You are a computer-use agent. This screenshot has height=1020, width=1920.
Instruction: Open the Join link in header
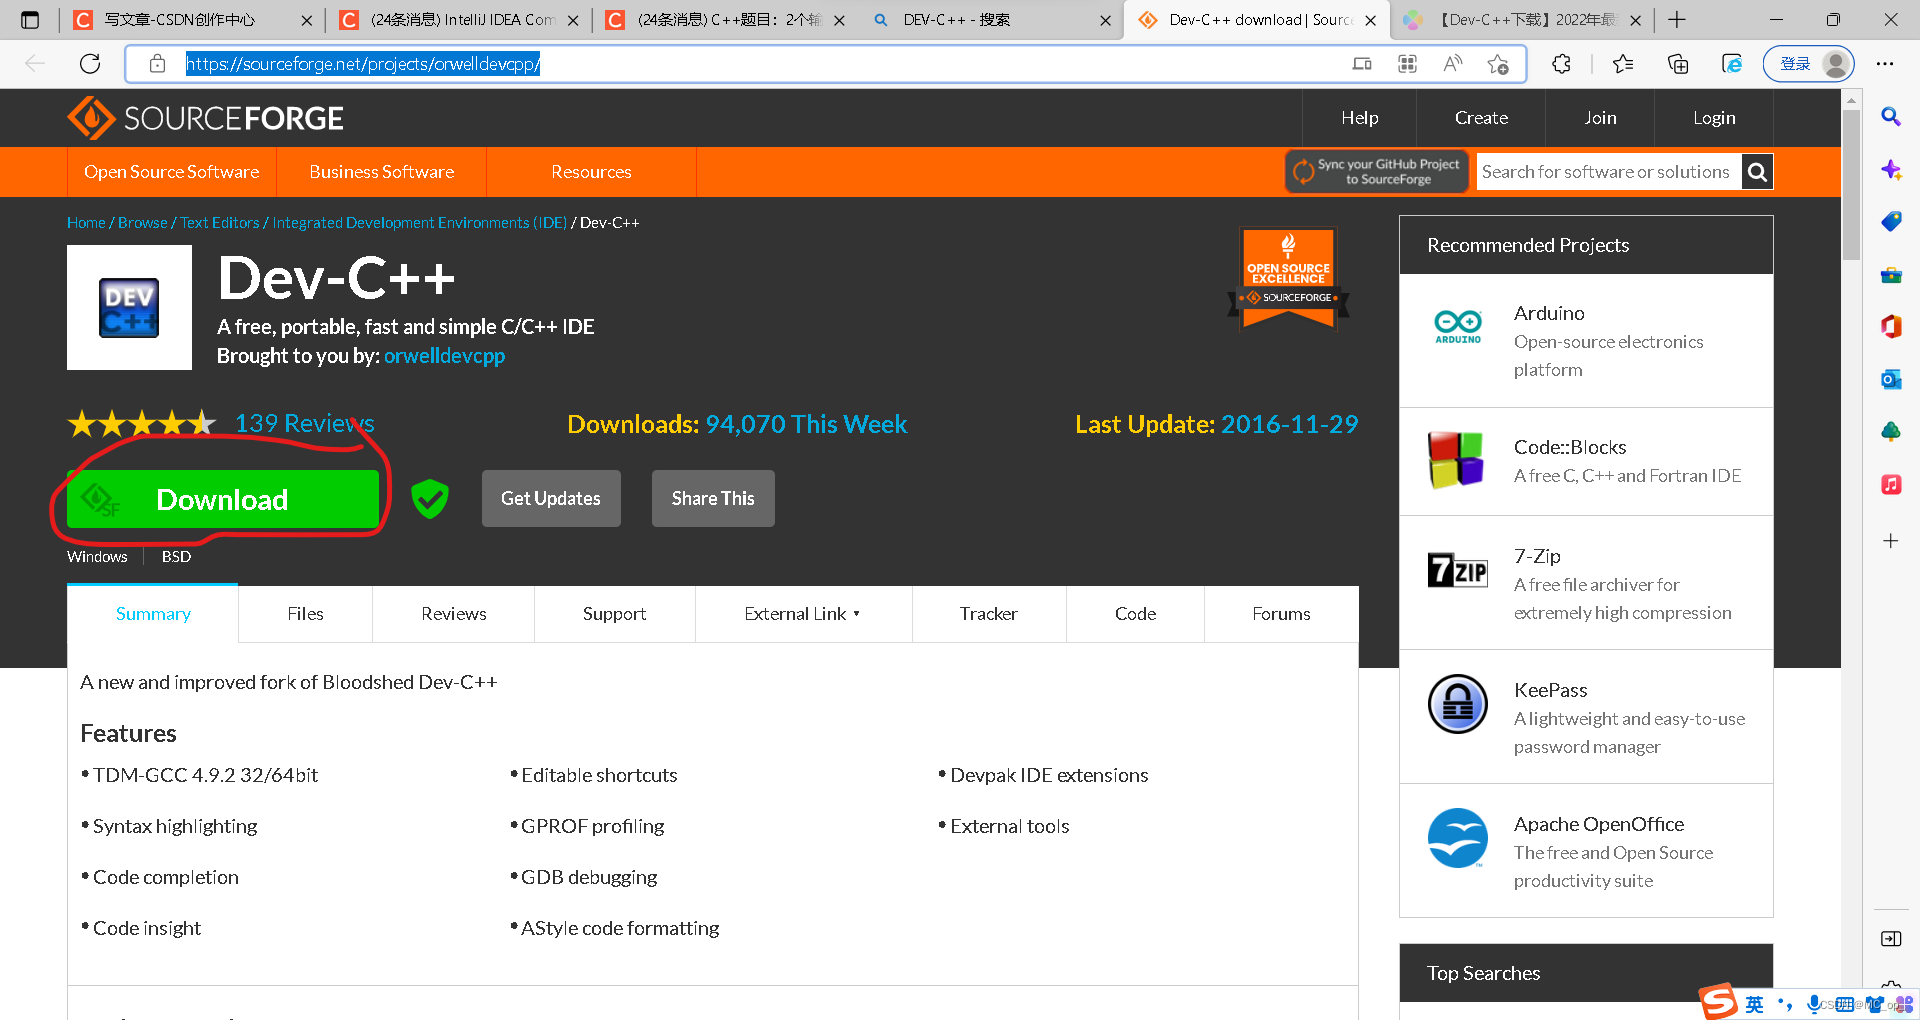tap(1600, 118)
